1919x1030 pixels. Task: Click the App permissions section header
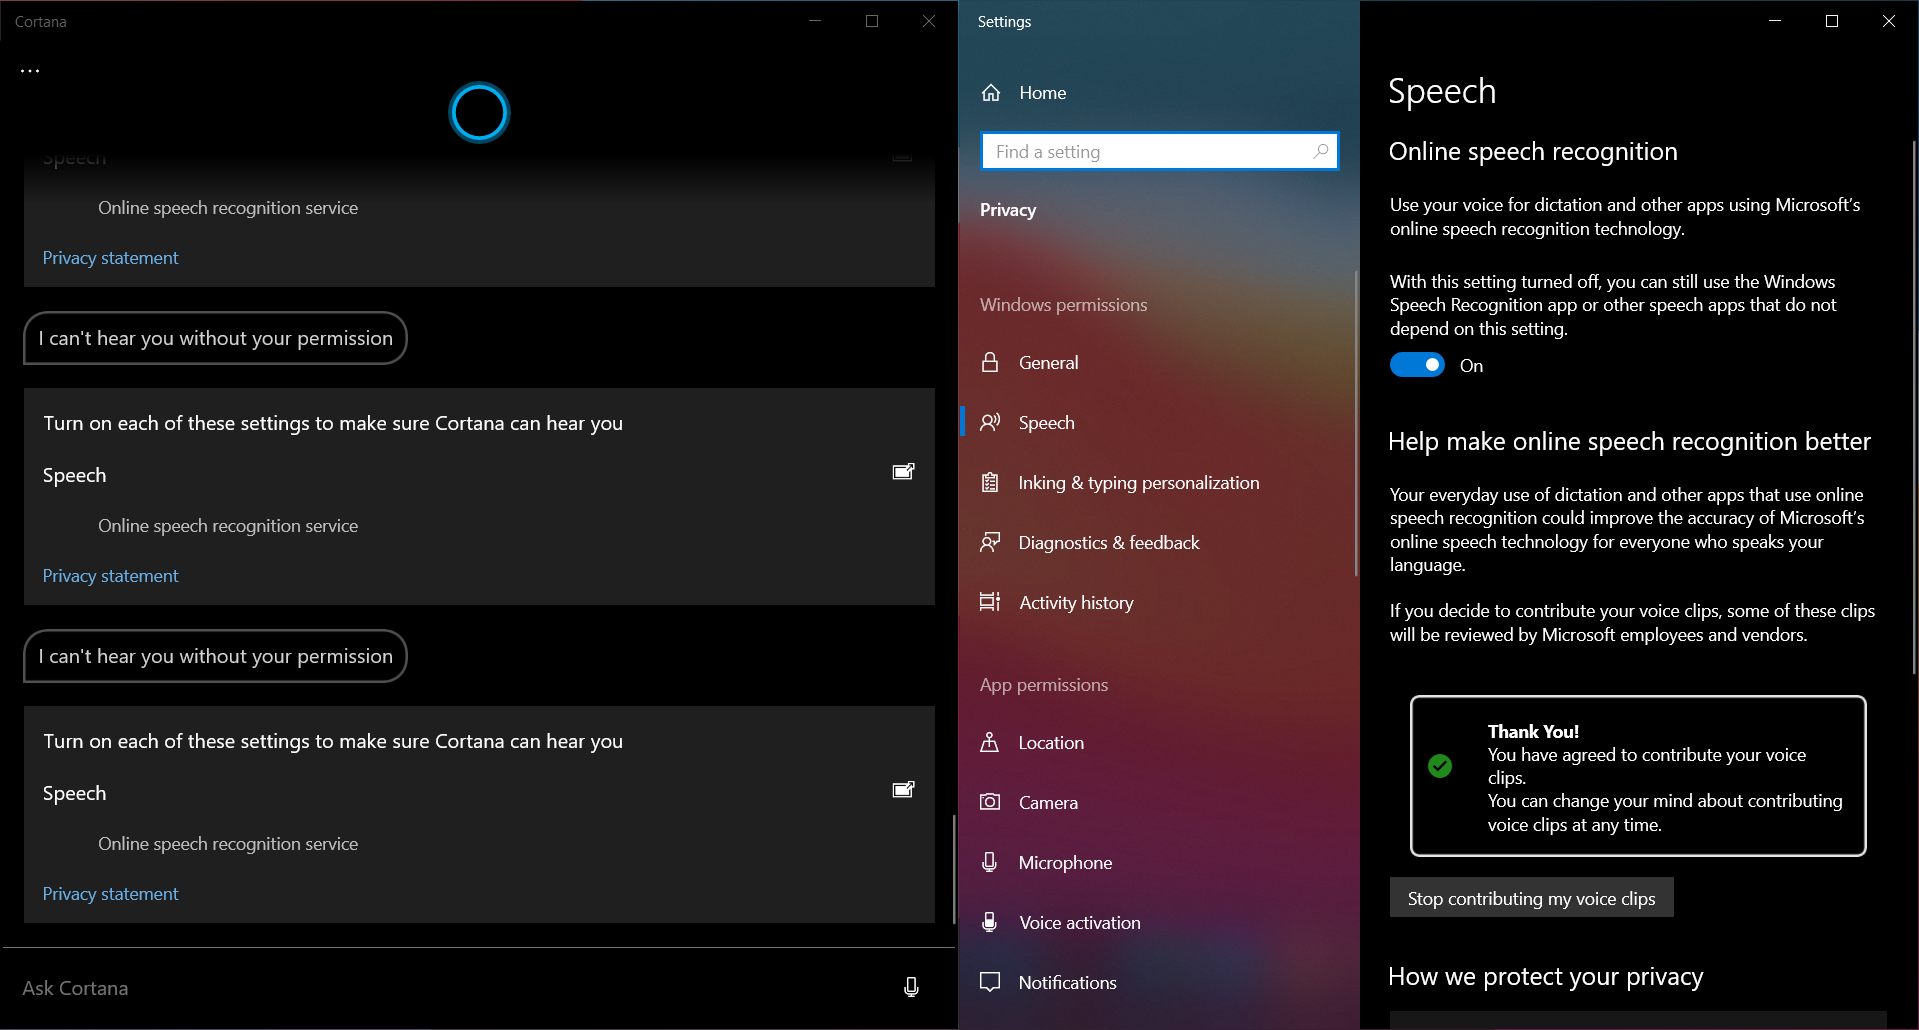coord(1044,685)
